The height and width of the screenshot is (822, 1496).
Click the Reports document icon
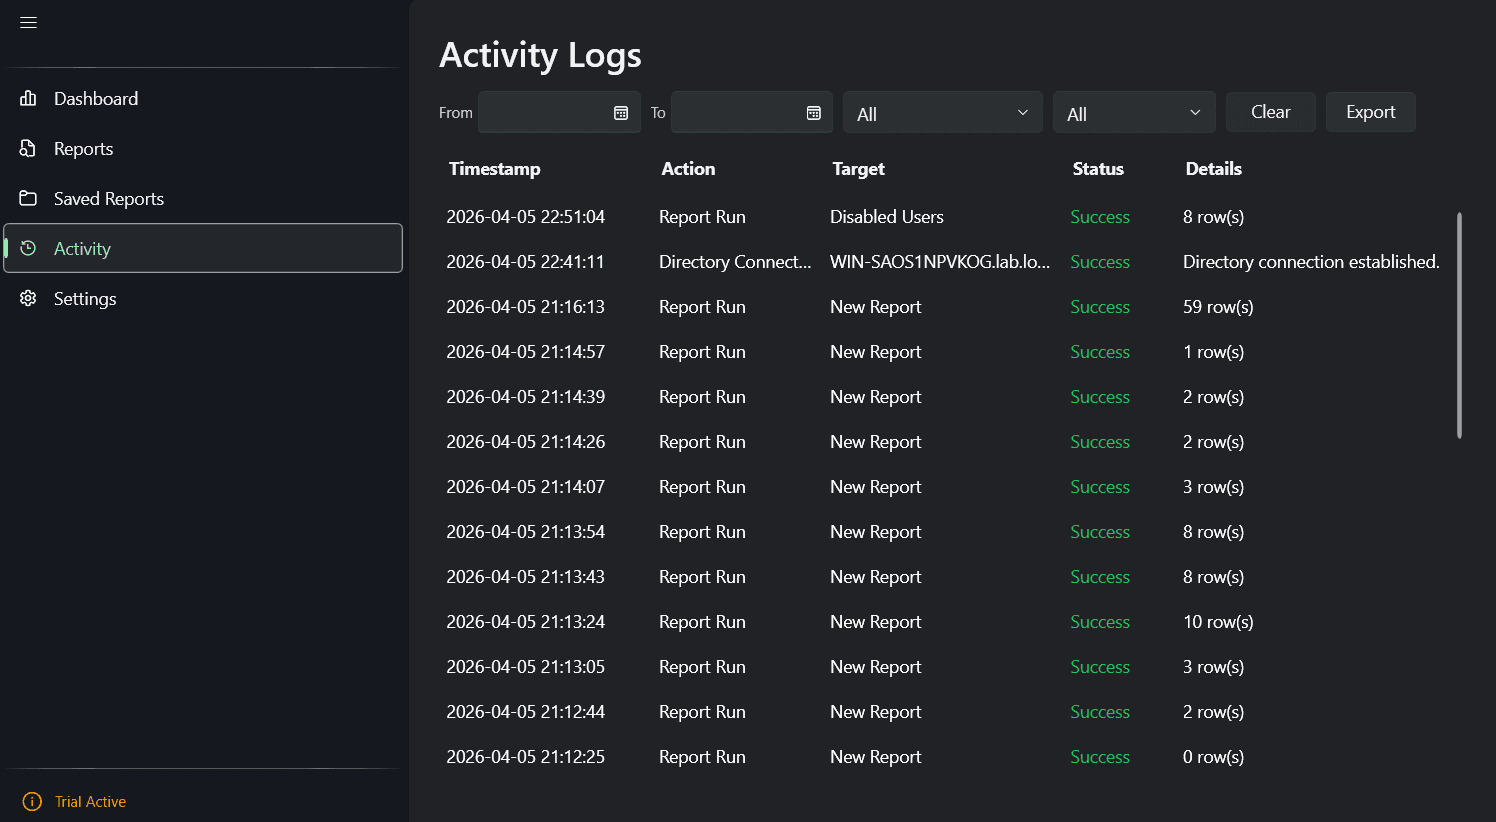[28, 148]
